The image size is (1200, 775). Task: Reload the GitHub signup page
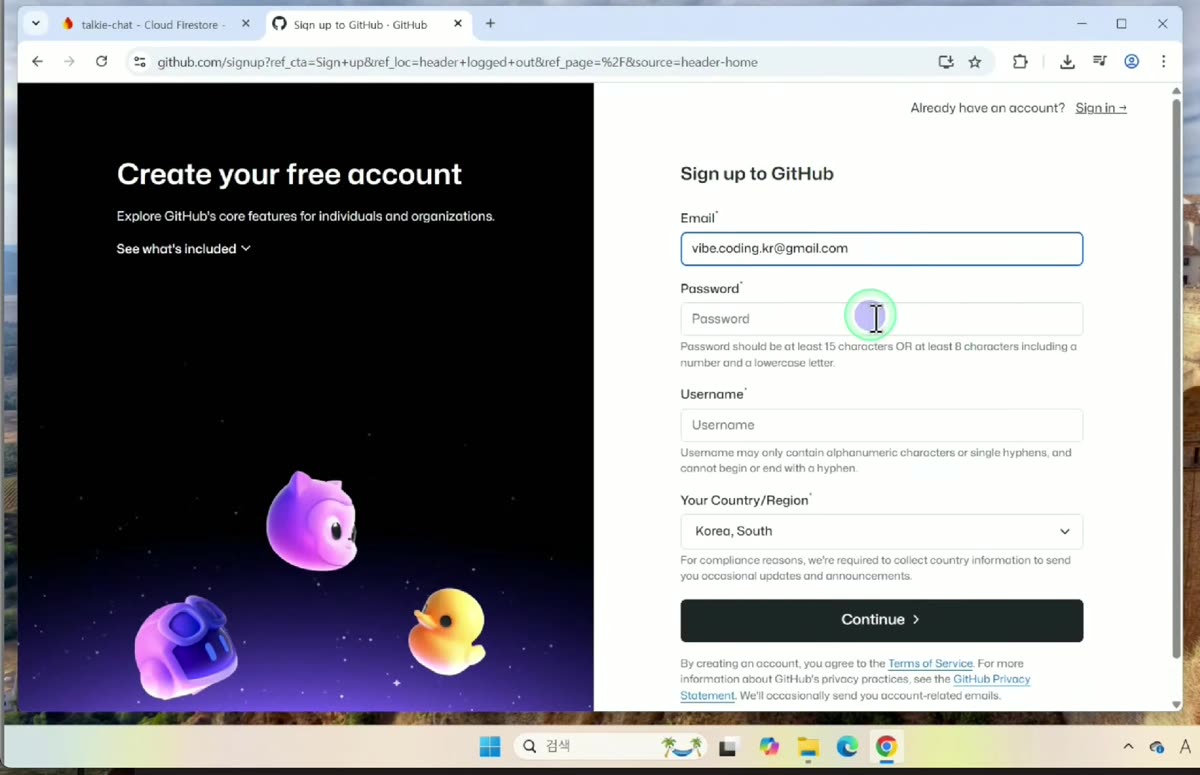click(101, 62)
